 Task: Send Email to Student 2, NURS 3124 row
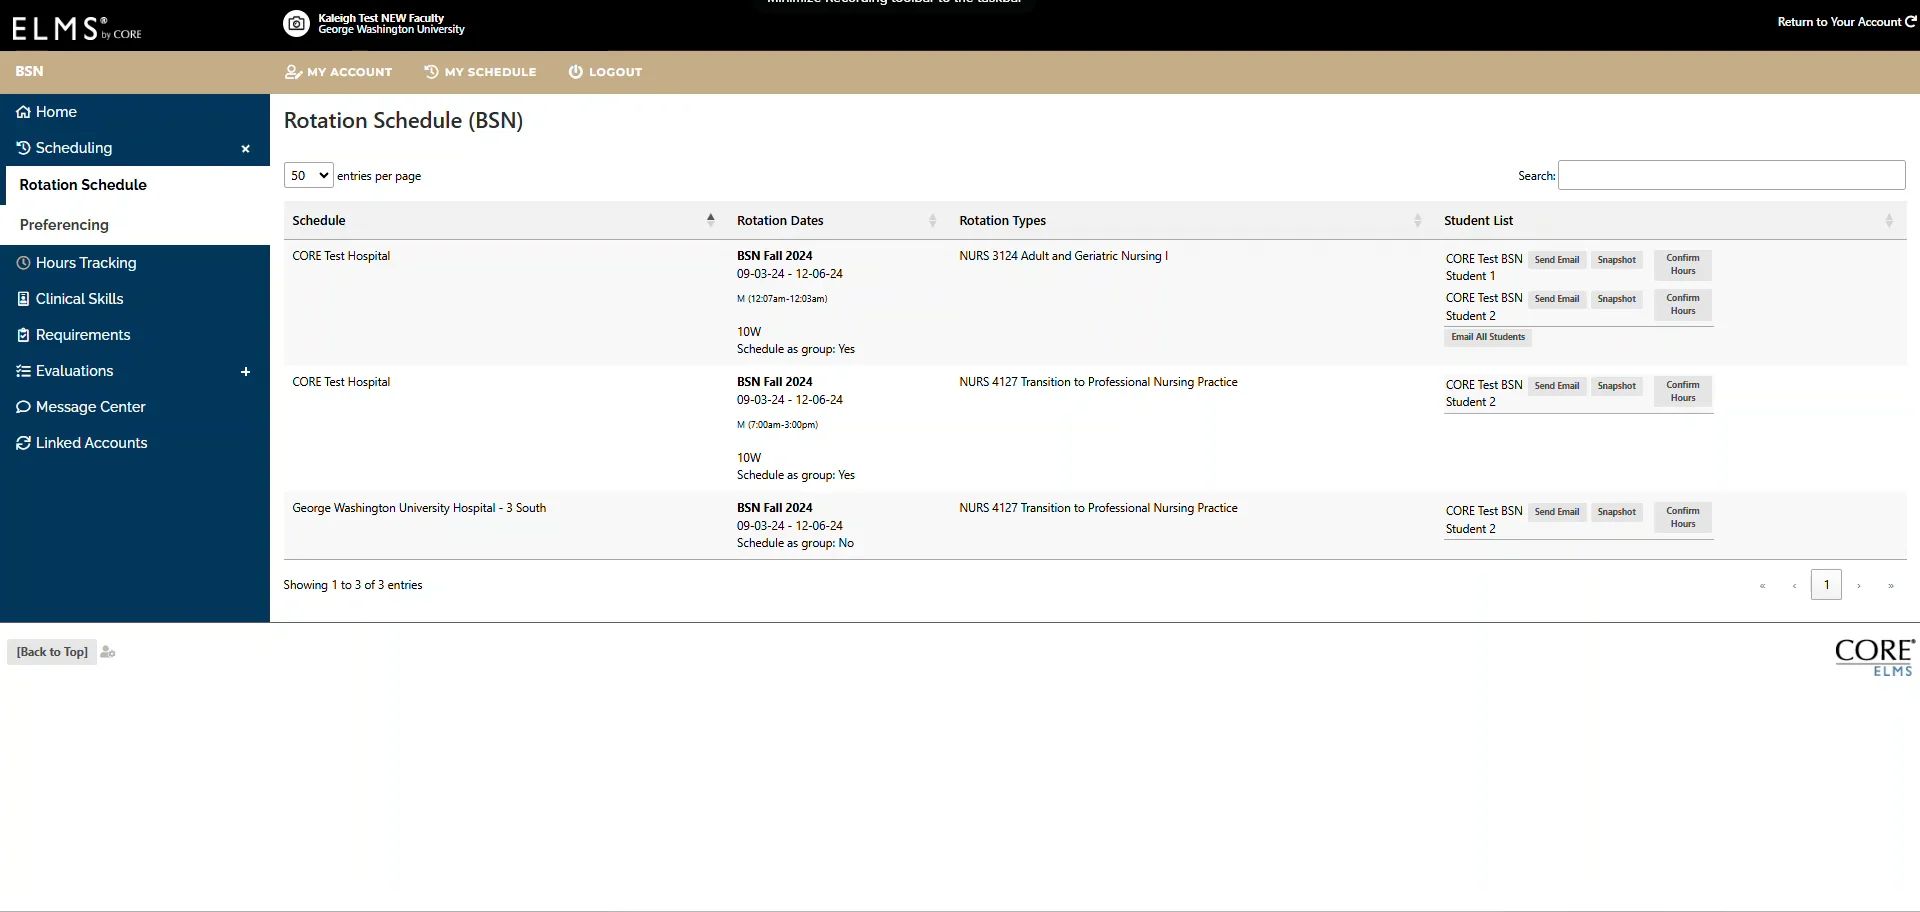(1557, 299)
